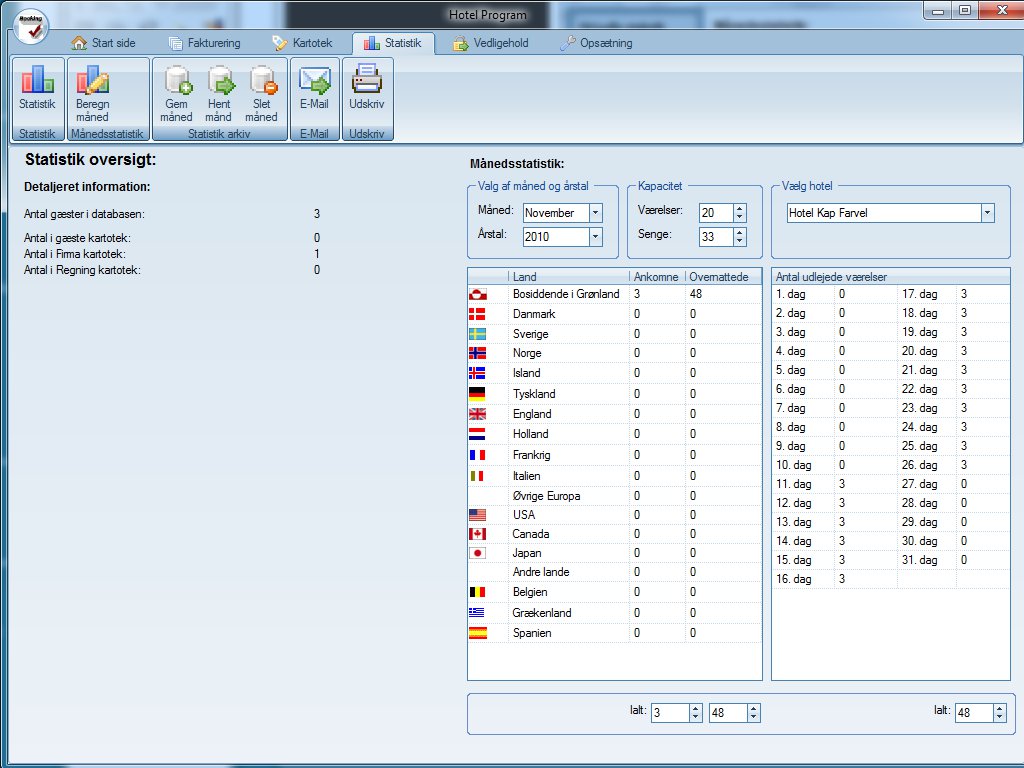
Task: Open the Opsætning tab
Action: (596, 43)
